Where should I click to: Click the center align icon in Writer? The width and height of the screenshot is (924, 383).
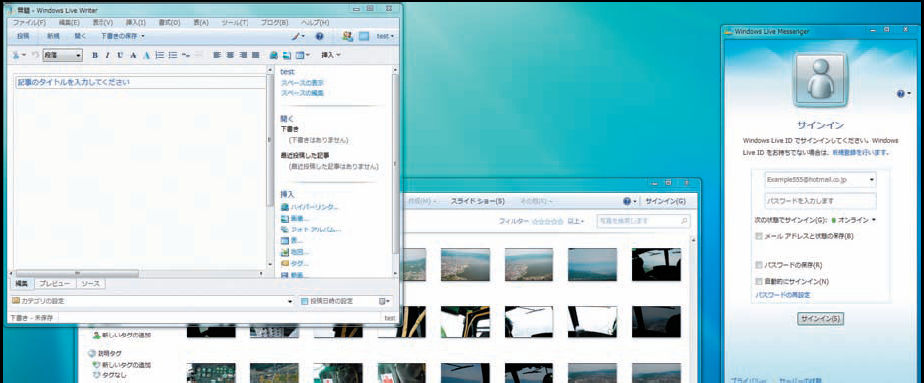(230, 55)
